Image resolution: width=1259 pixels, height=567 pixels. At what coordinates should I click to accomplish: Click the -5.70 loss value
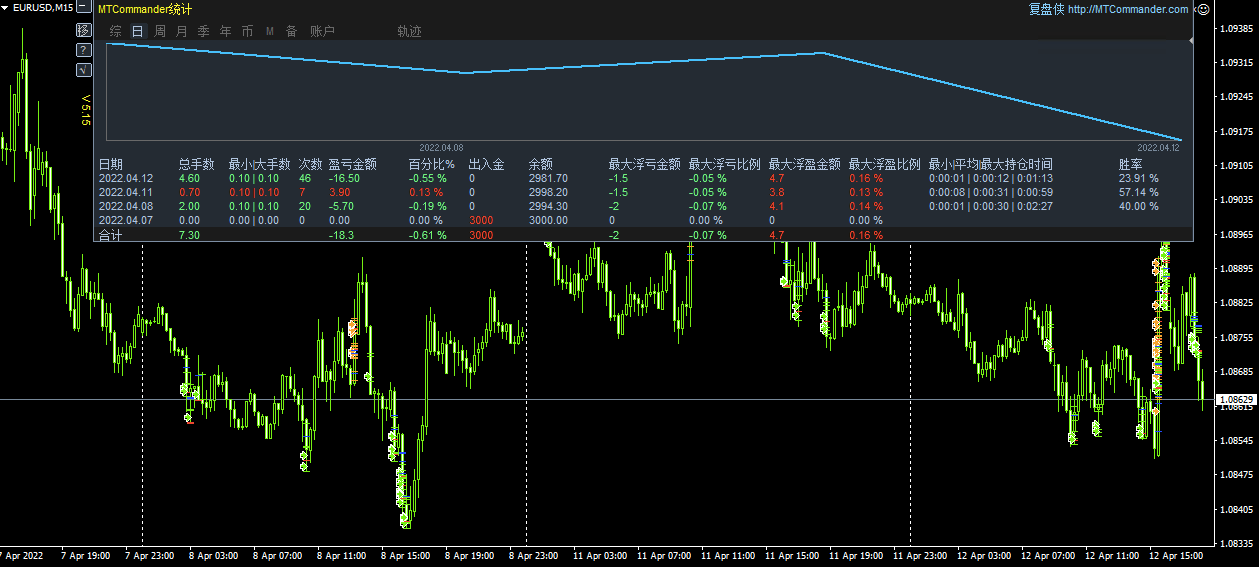[341, 206]
